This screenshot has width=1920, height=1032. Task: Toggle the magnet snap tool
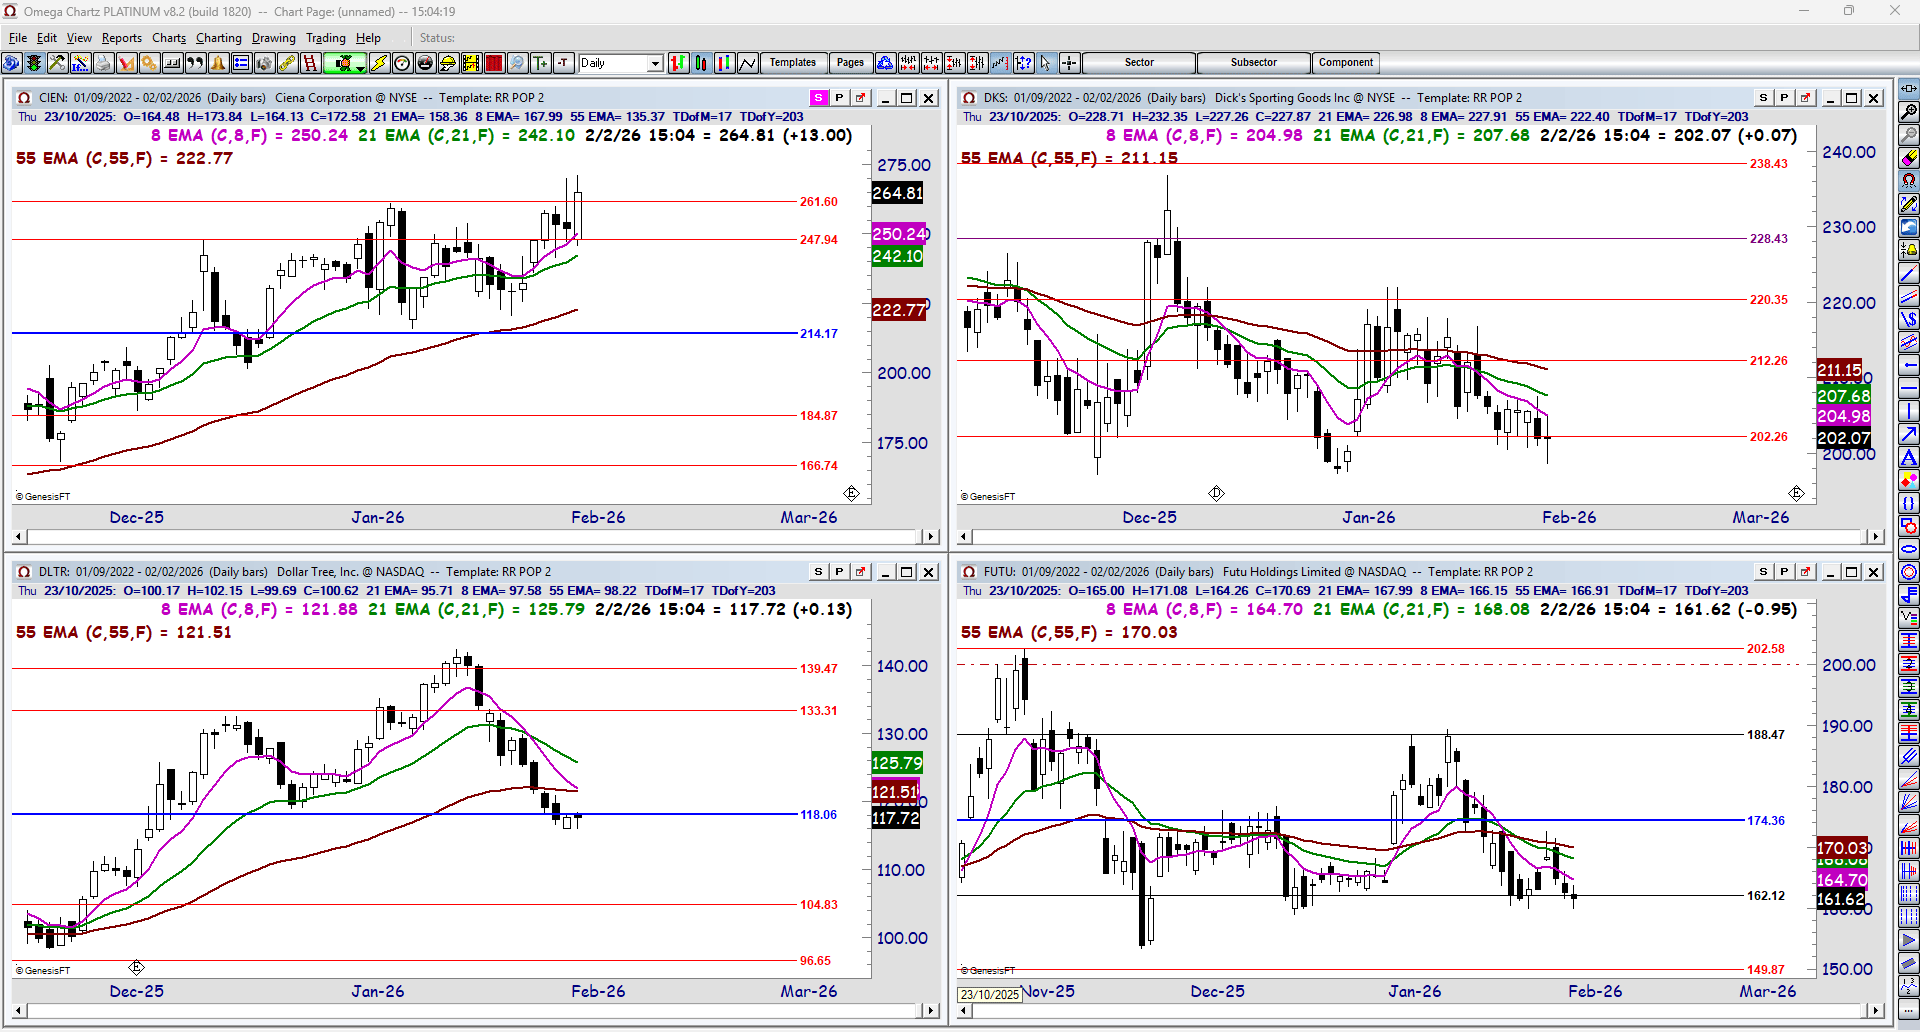click(x=1909, y=181)
